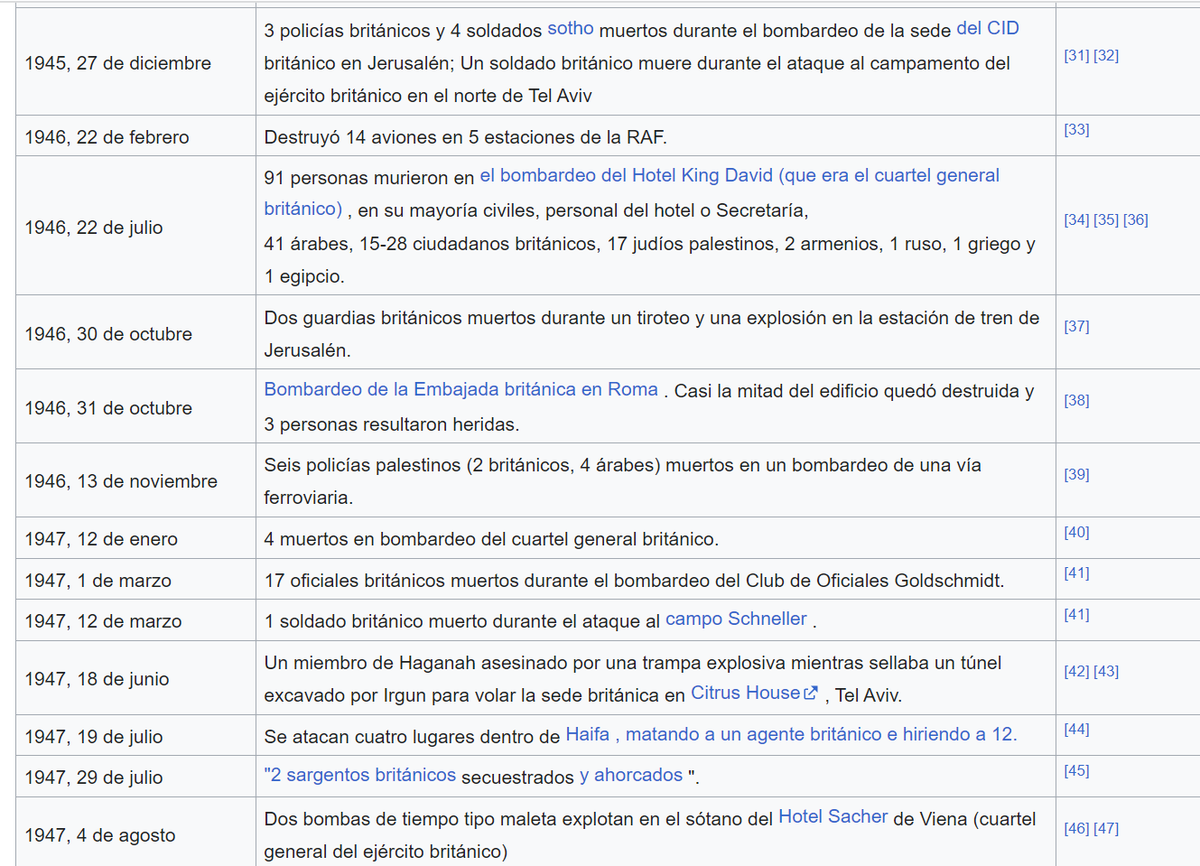Go to citation [39]

[x=1076, y=475]
